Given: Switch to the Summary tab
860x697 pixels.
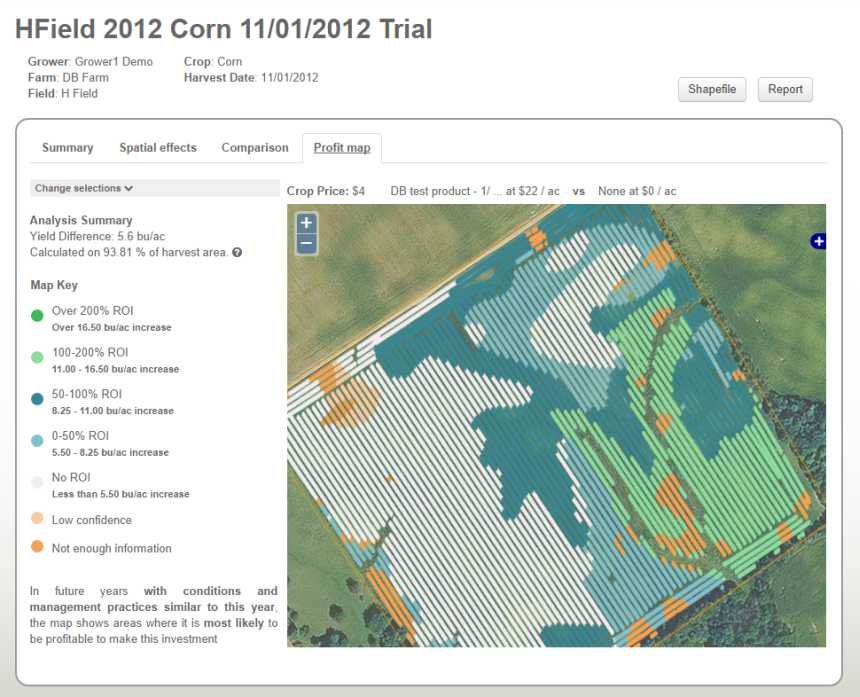Looking at the screenshot, I should point(67,148).
